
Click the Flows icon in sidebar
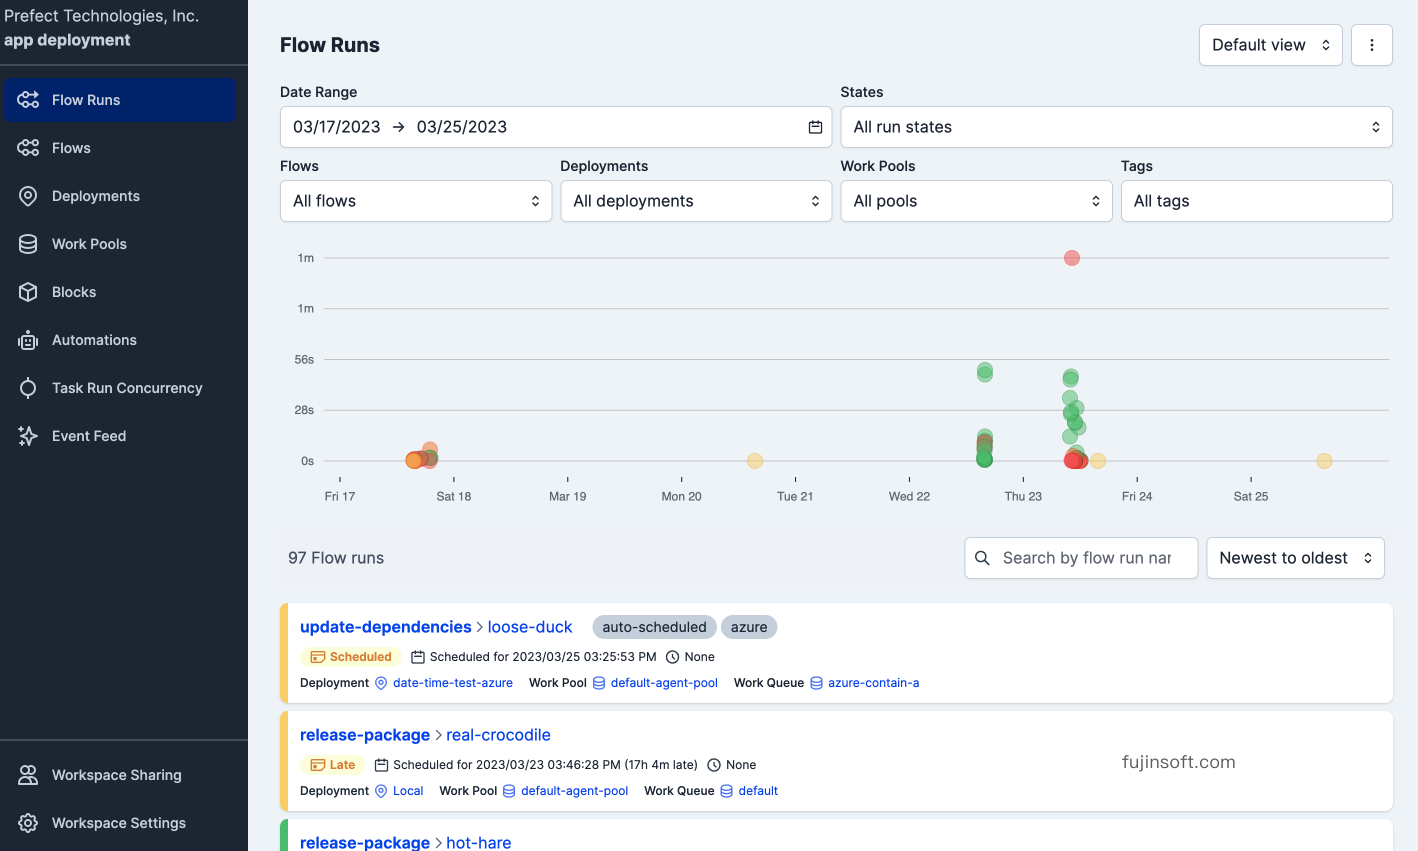28,148
